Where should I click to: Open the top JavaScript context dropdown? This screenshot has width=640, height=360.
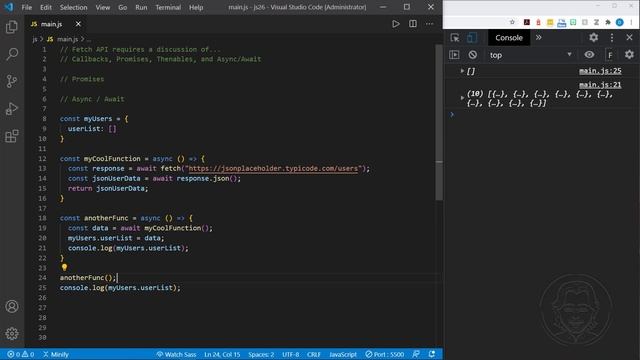point(531,55)
